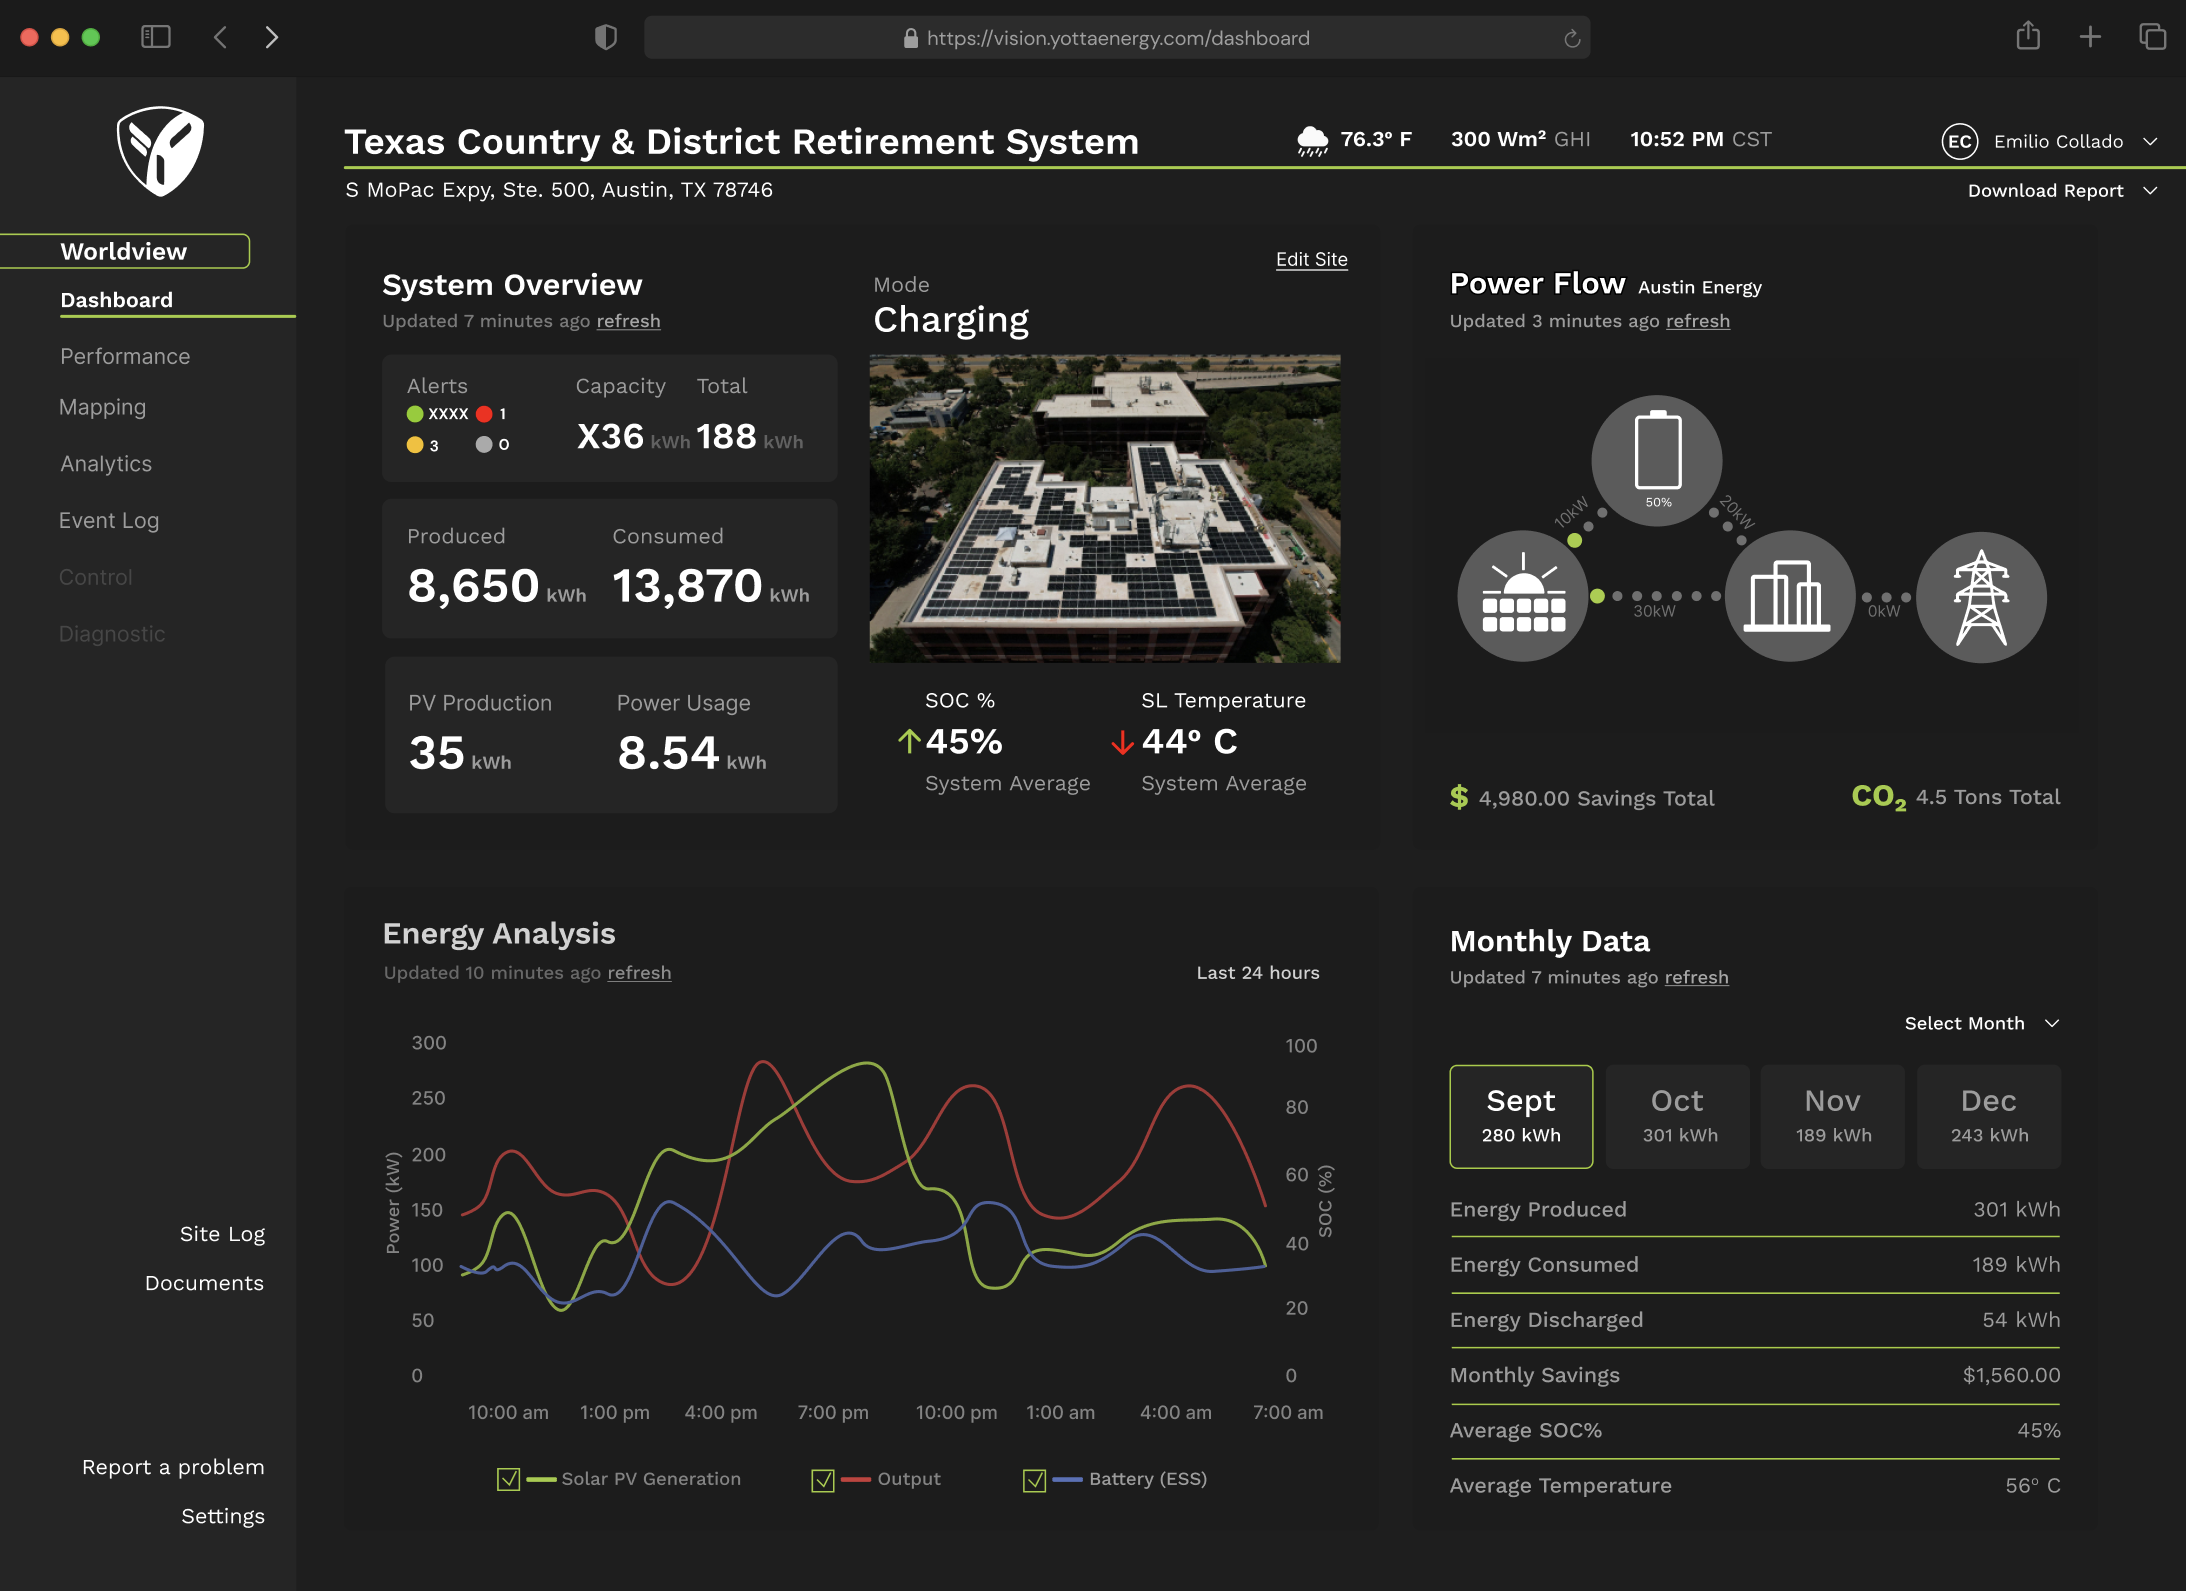Click the aerial site photo thumbnail

click(1104, 508)
